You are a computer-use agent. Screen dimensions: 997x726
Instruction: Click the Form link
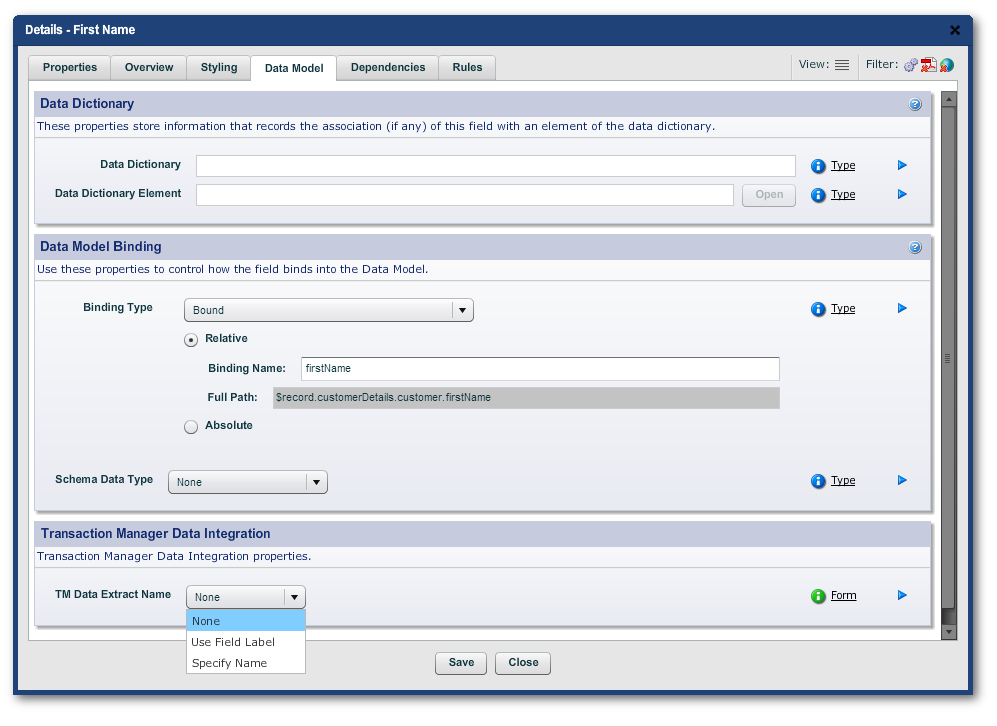[x=843, y=596]
